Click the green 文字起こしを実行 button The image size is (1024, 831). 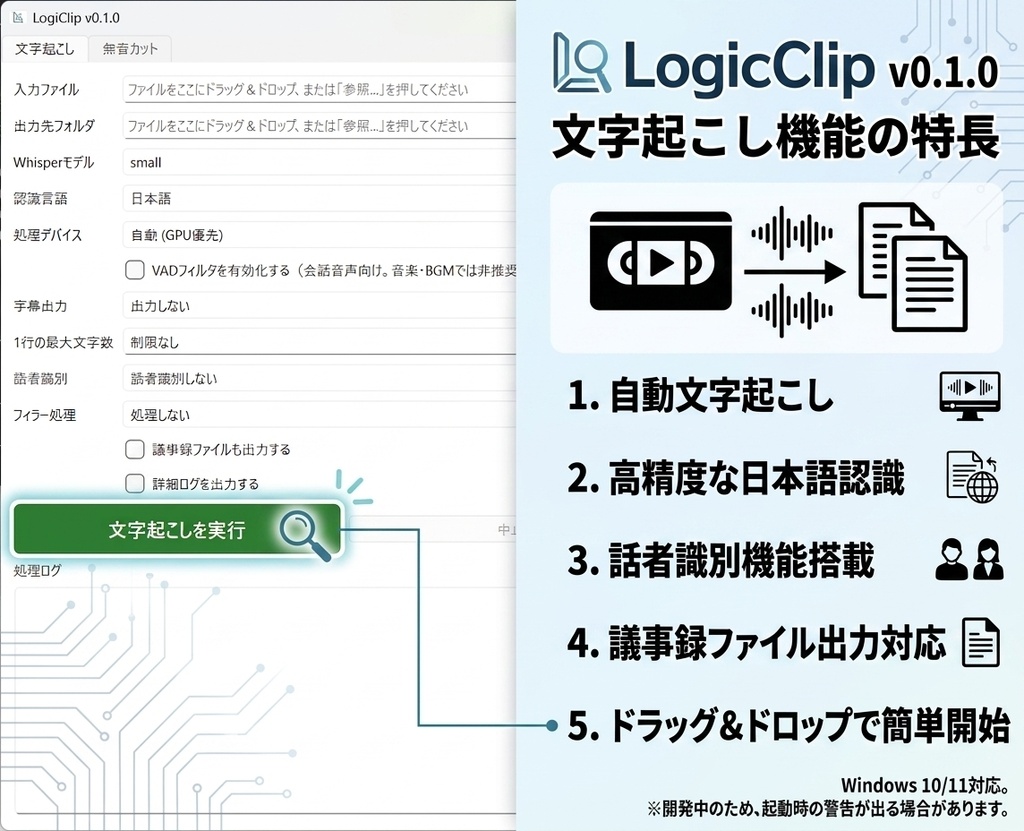pyautogui.click(x=177, y=529)
